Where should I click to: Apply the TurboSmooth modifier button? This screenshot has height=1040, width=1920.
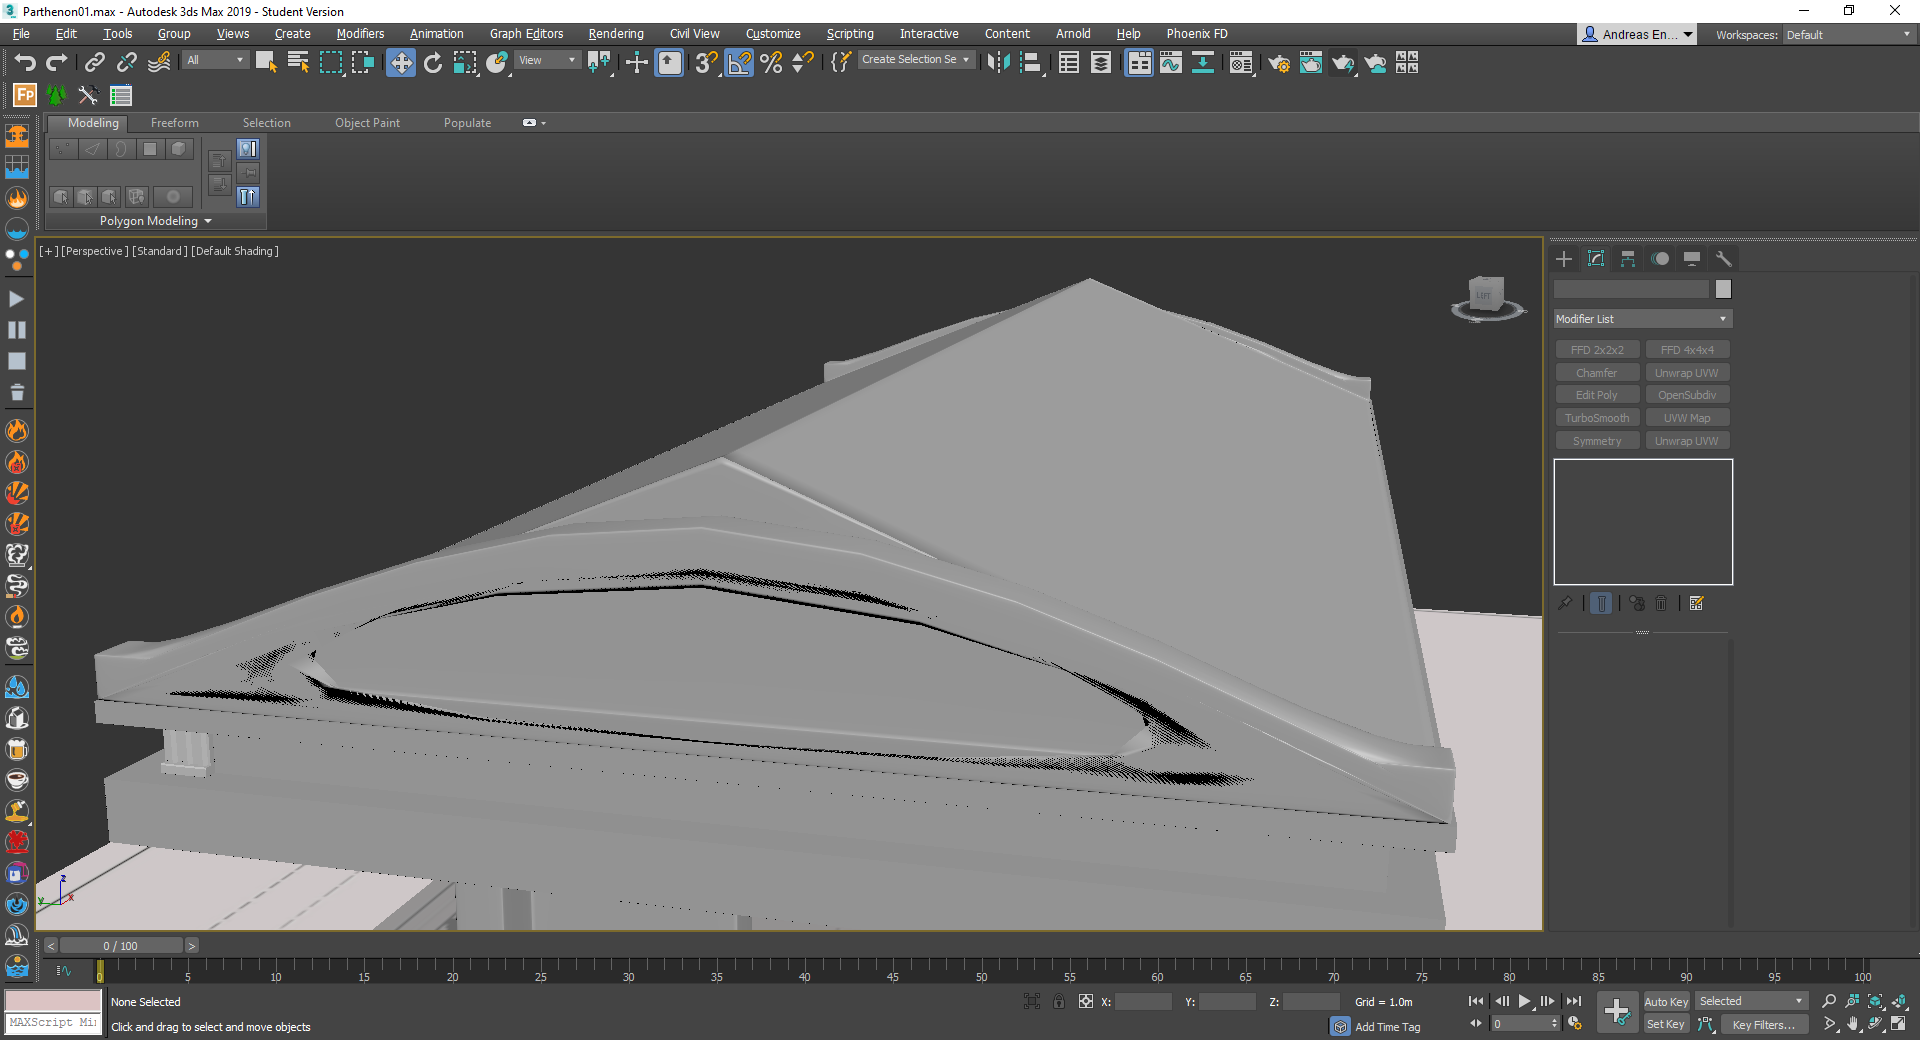(1596, 417)
